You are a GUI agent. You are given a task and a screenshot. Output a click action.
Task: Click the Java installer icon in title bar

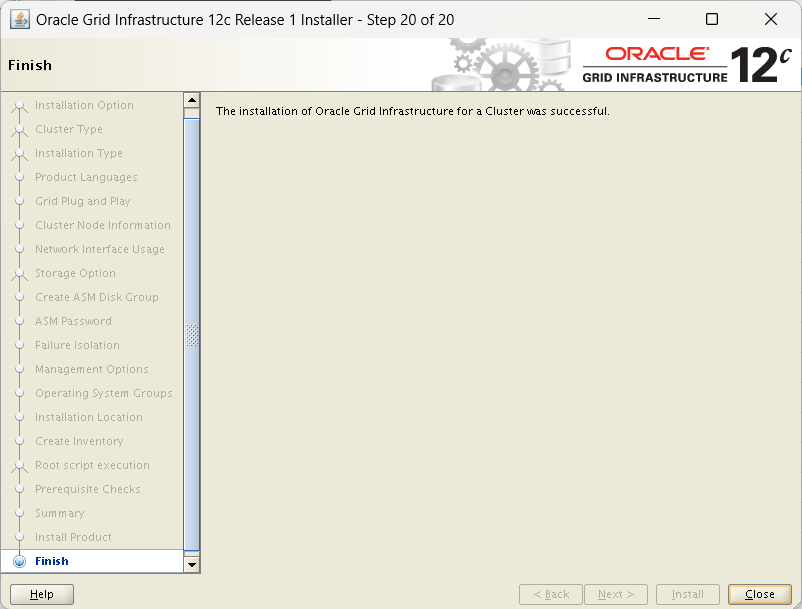pos(20,19)
